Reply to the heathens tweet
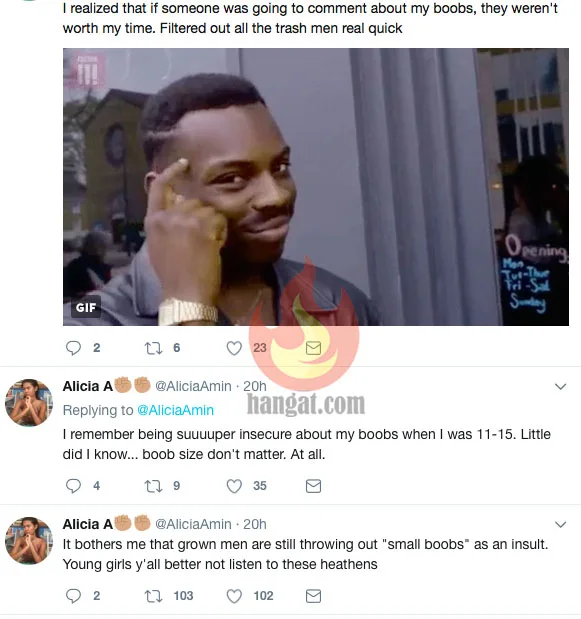581x619 pixels. [x=73, y=596]
